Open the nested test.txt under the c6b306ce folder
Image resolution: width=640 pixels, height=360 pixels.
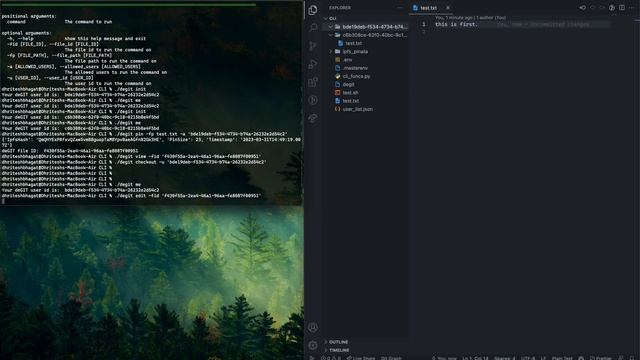pyautogui.click(x=353, y=43)
